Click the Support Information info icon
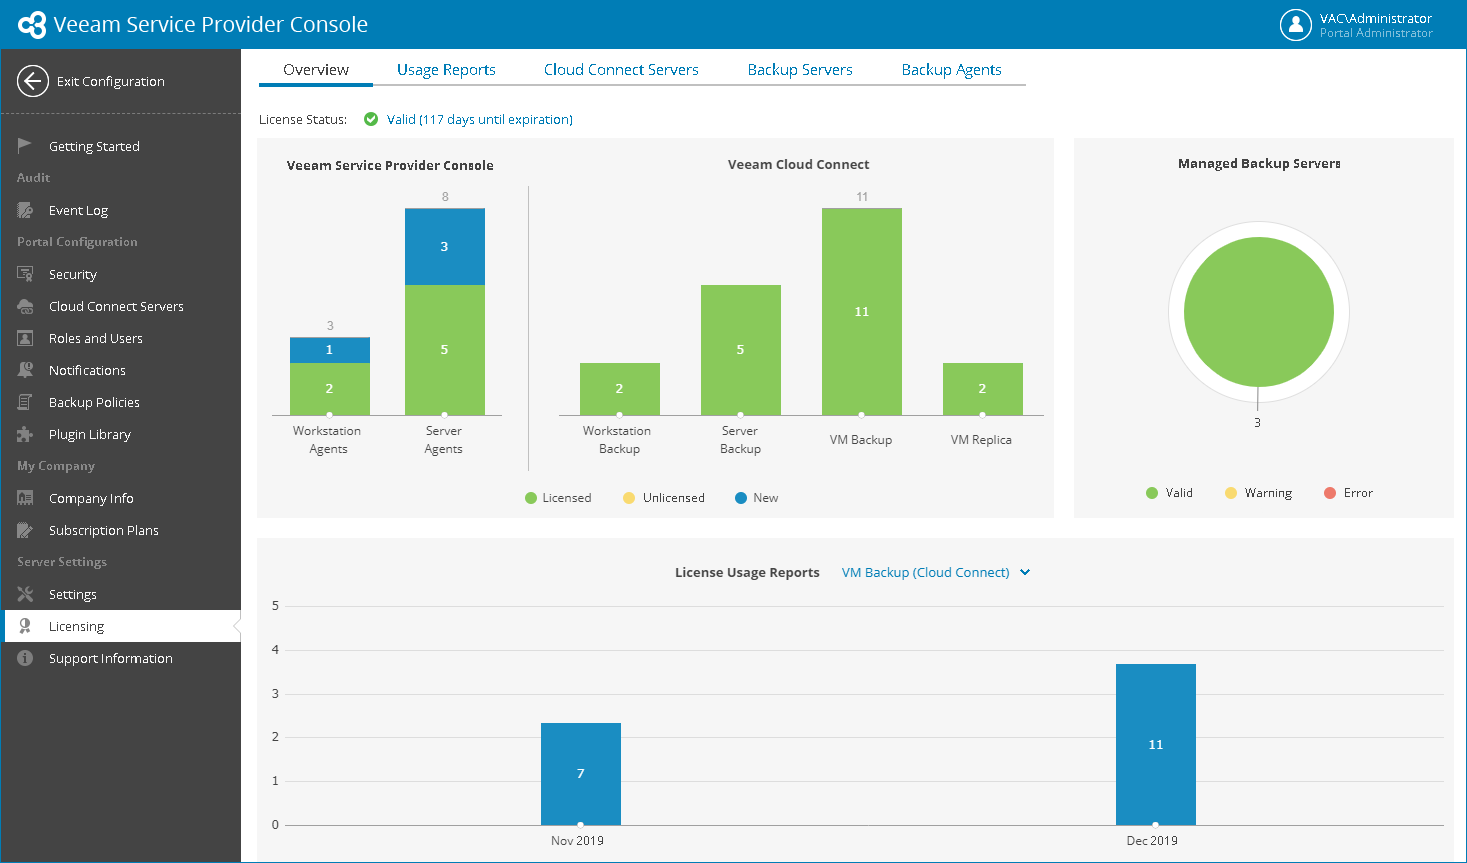This screenshot has width=1467, height=863. click(x=25, y=658)
